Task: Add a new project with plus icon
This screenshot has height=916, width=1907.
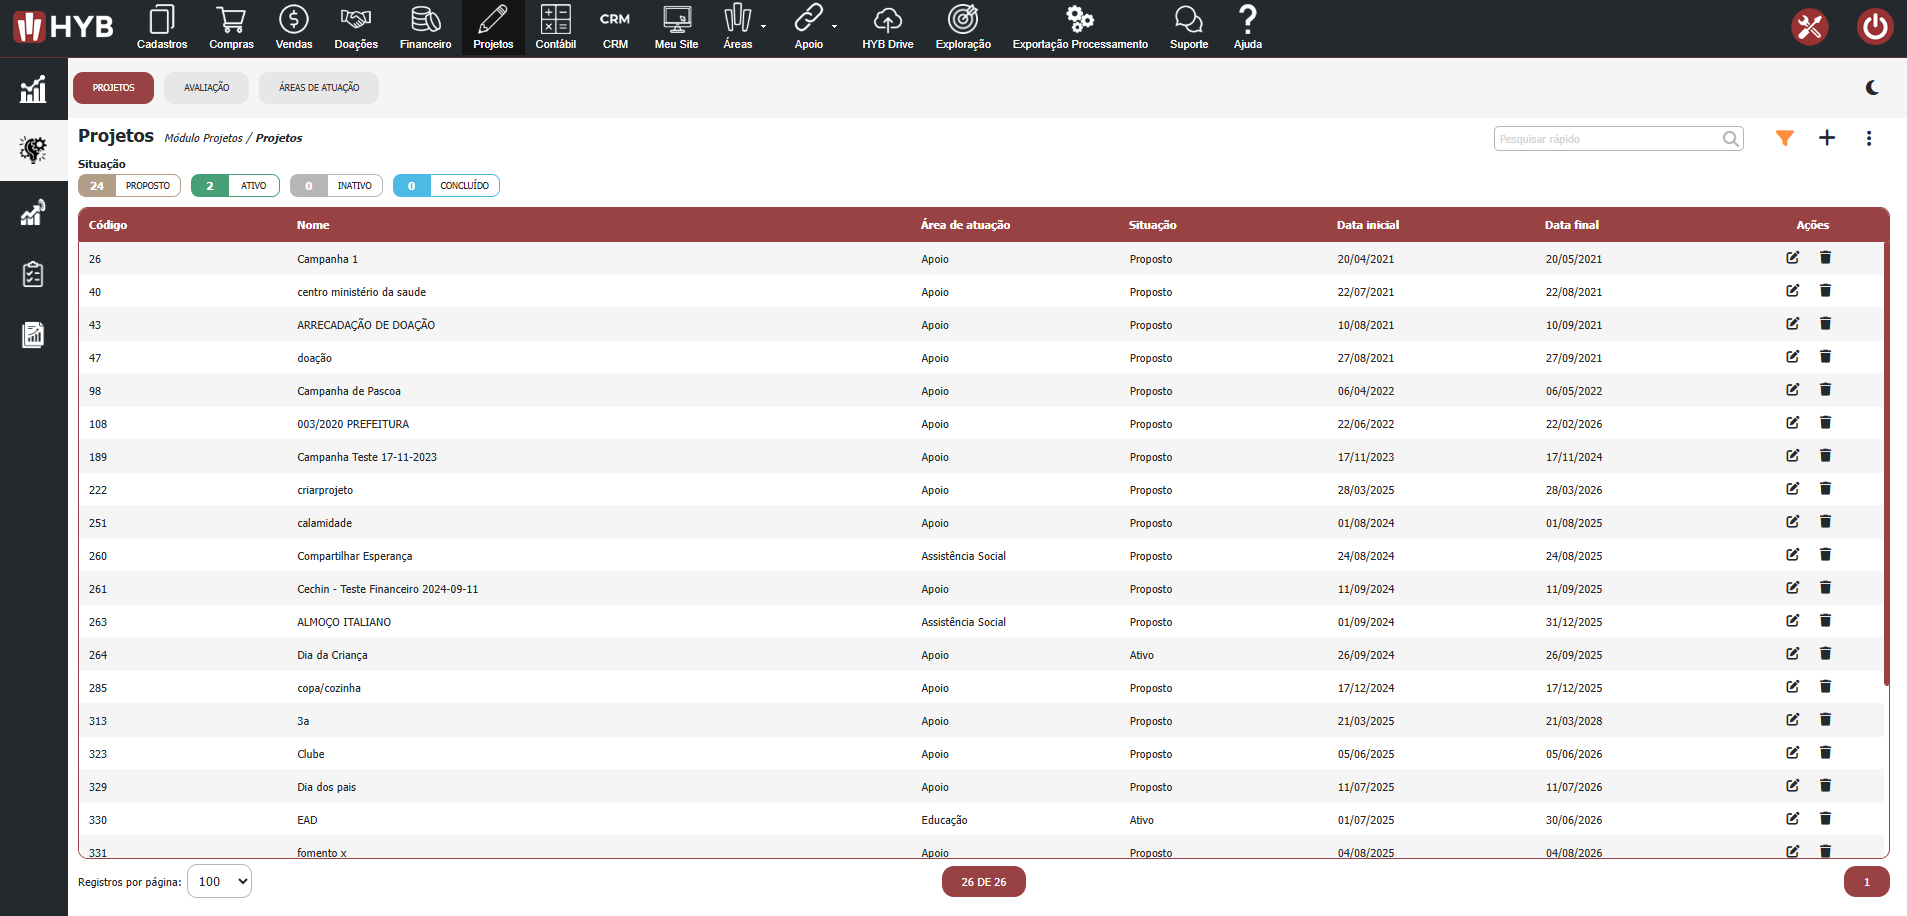Action: [x=1827, y=138]
